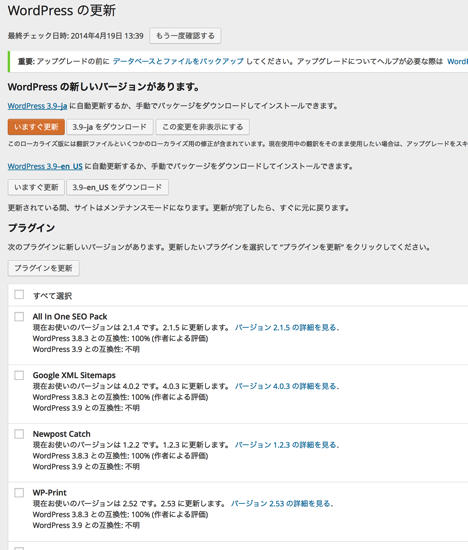View バージョン 4.0.3 の詳細を見る link
The height and width of the screenshot is (550, 468).
click(287, 386)
